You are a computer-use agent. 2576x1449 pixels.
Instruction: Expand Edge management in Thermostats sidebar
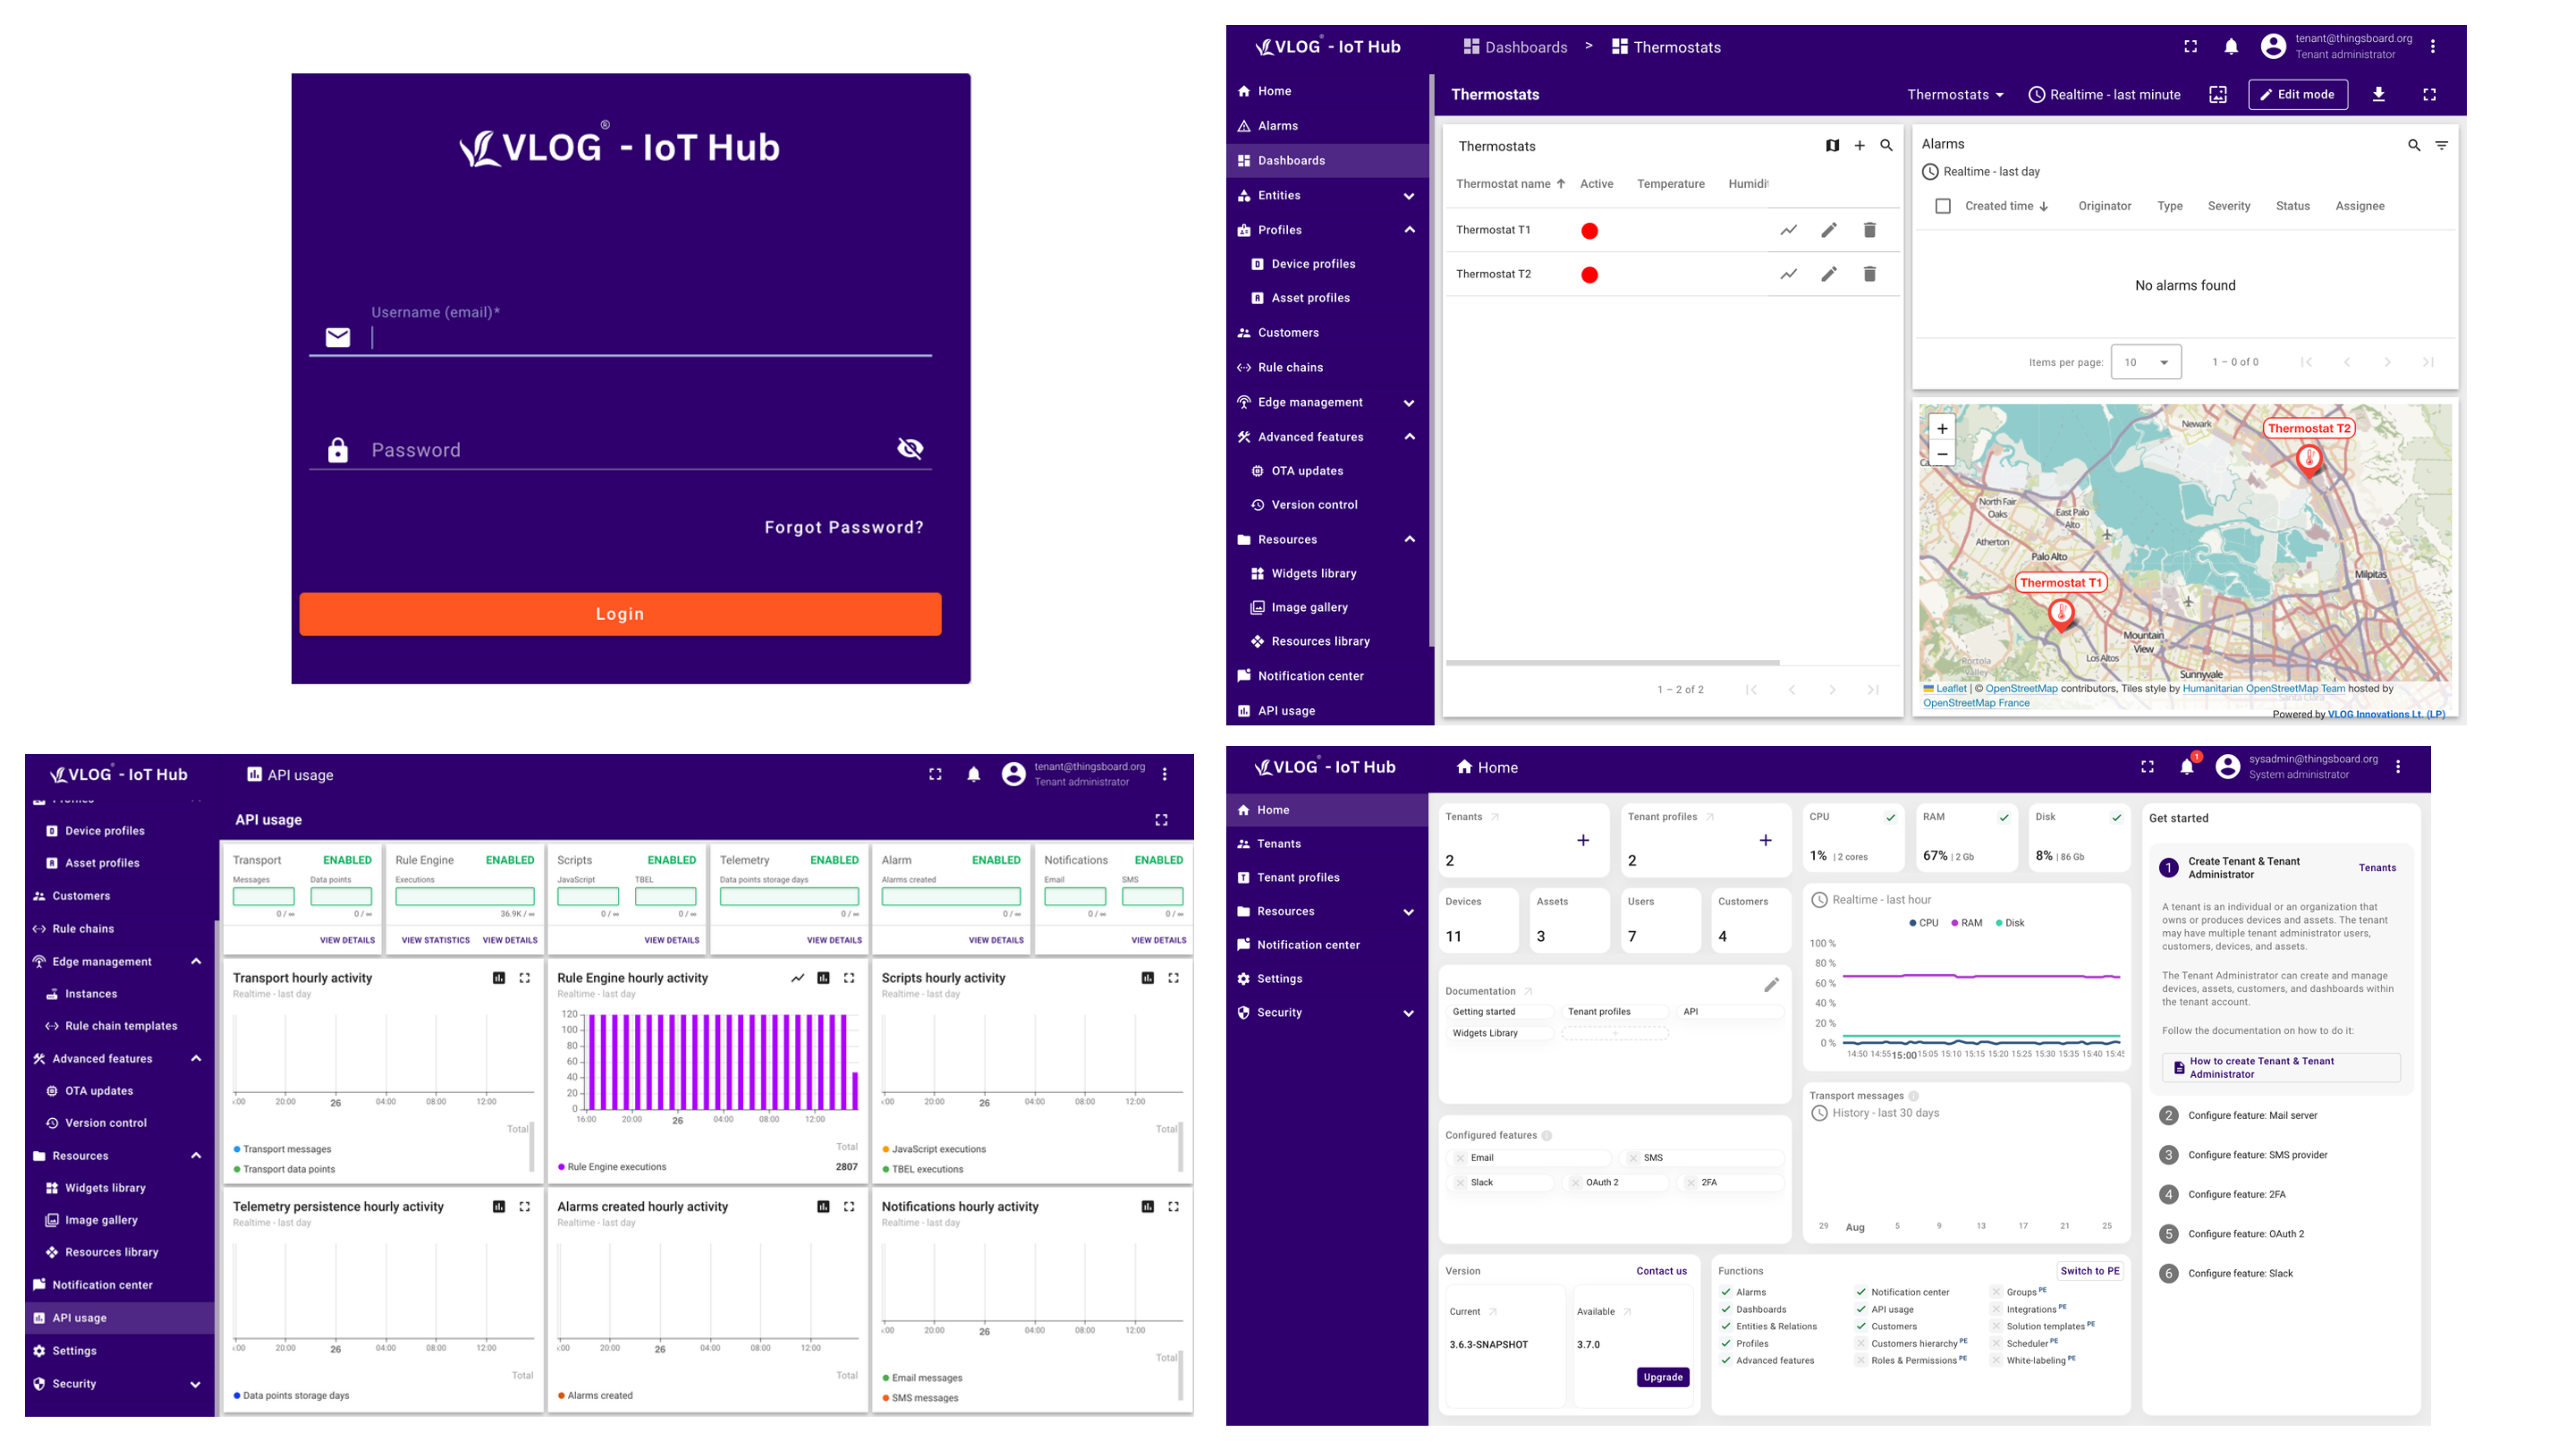(1409, 403)
